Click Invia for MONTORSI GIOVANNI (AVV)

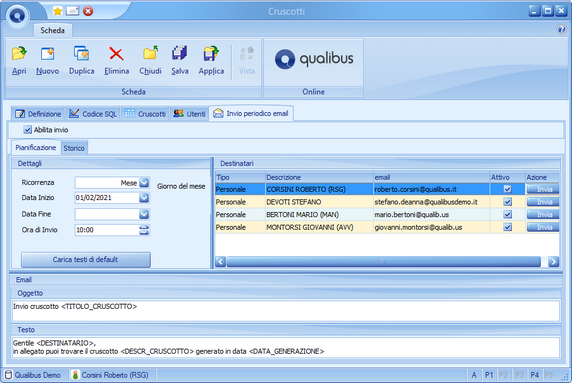point(542,227)
